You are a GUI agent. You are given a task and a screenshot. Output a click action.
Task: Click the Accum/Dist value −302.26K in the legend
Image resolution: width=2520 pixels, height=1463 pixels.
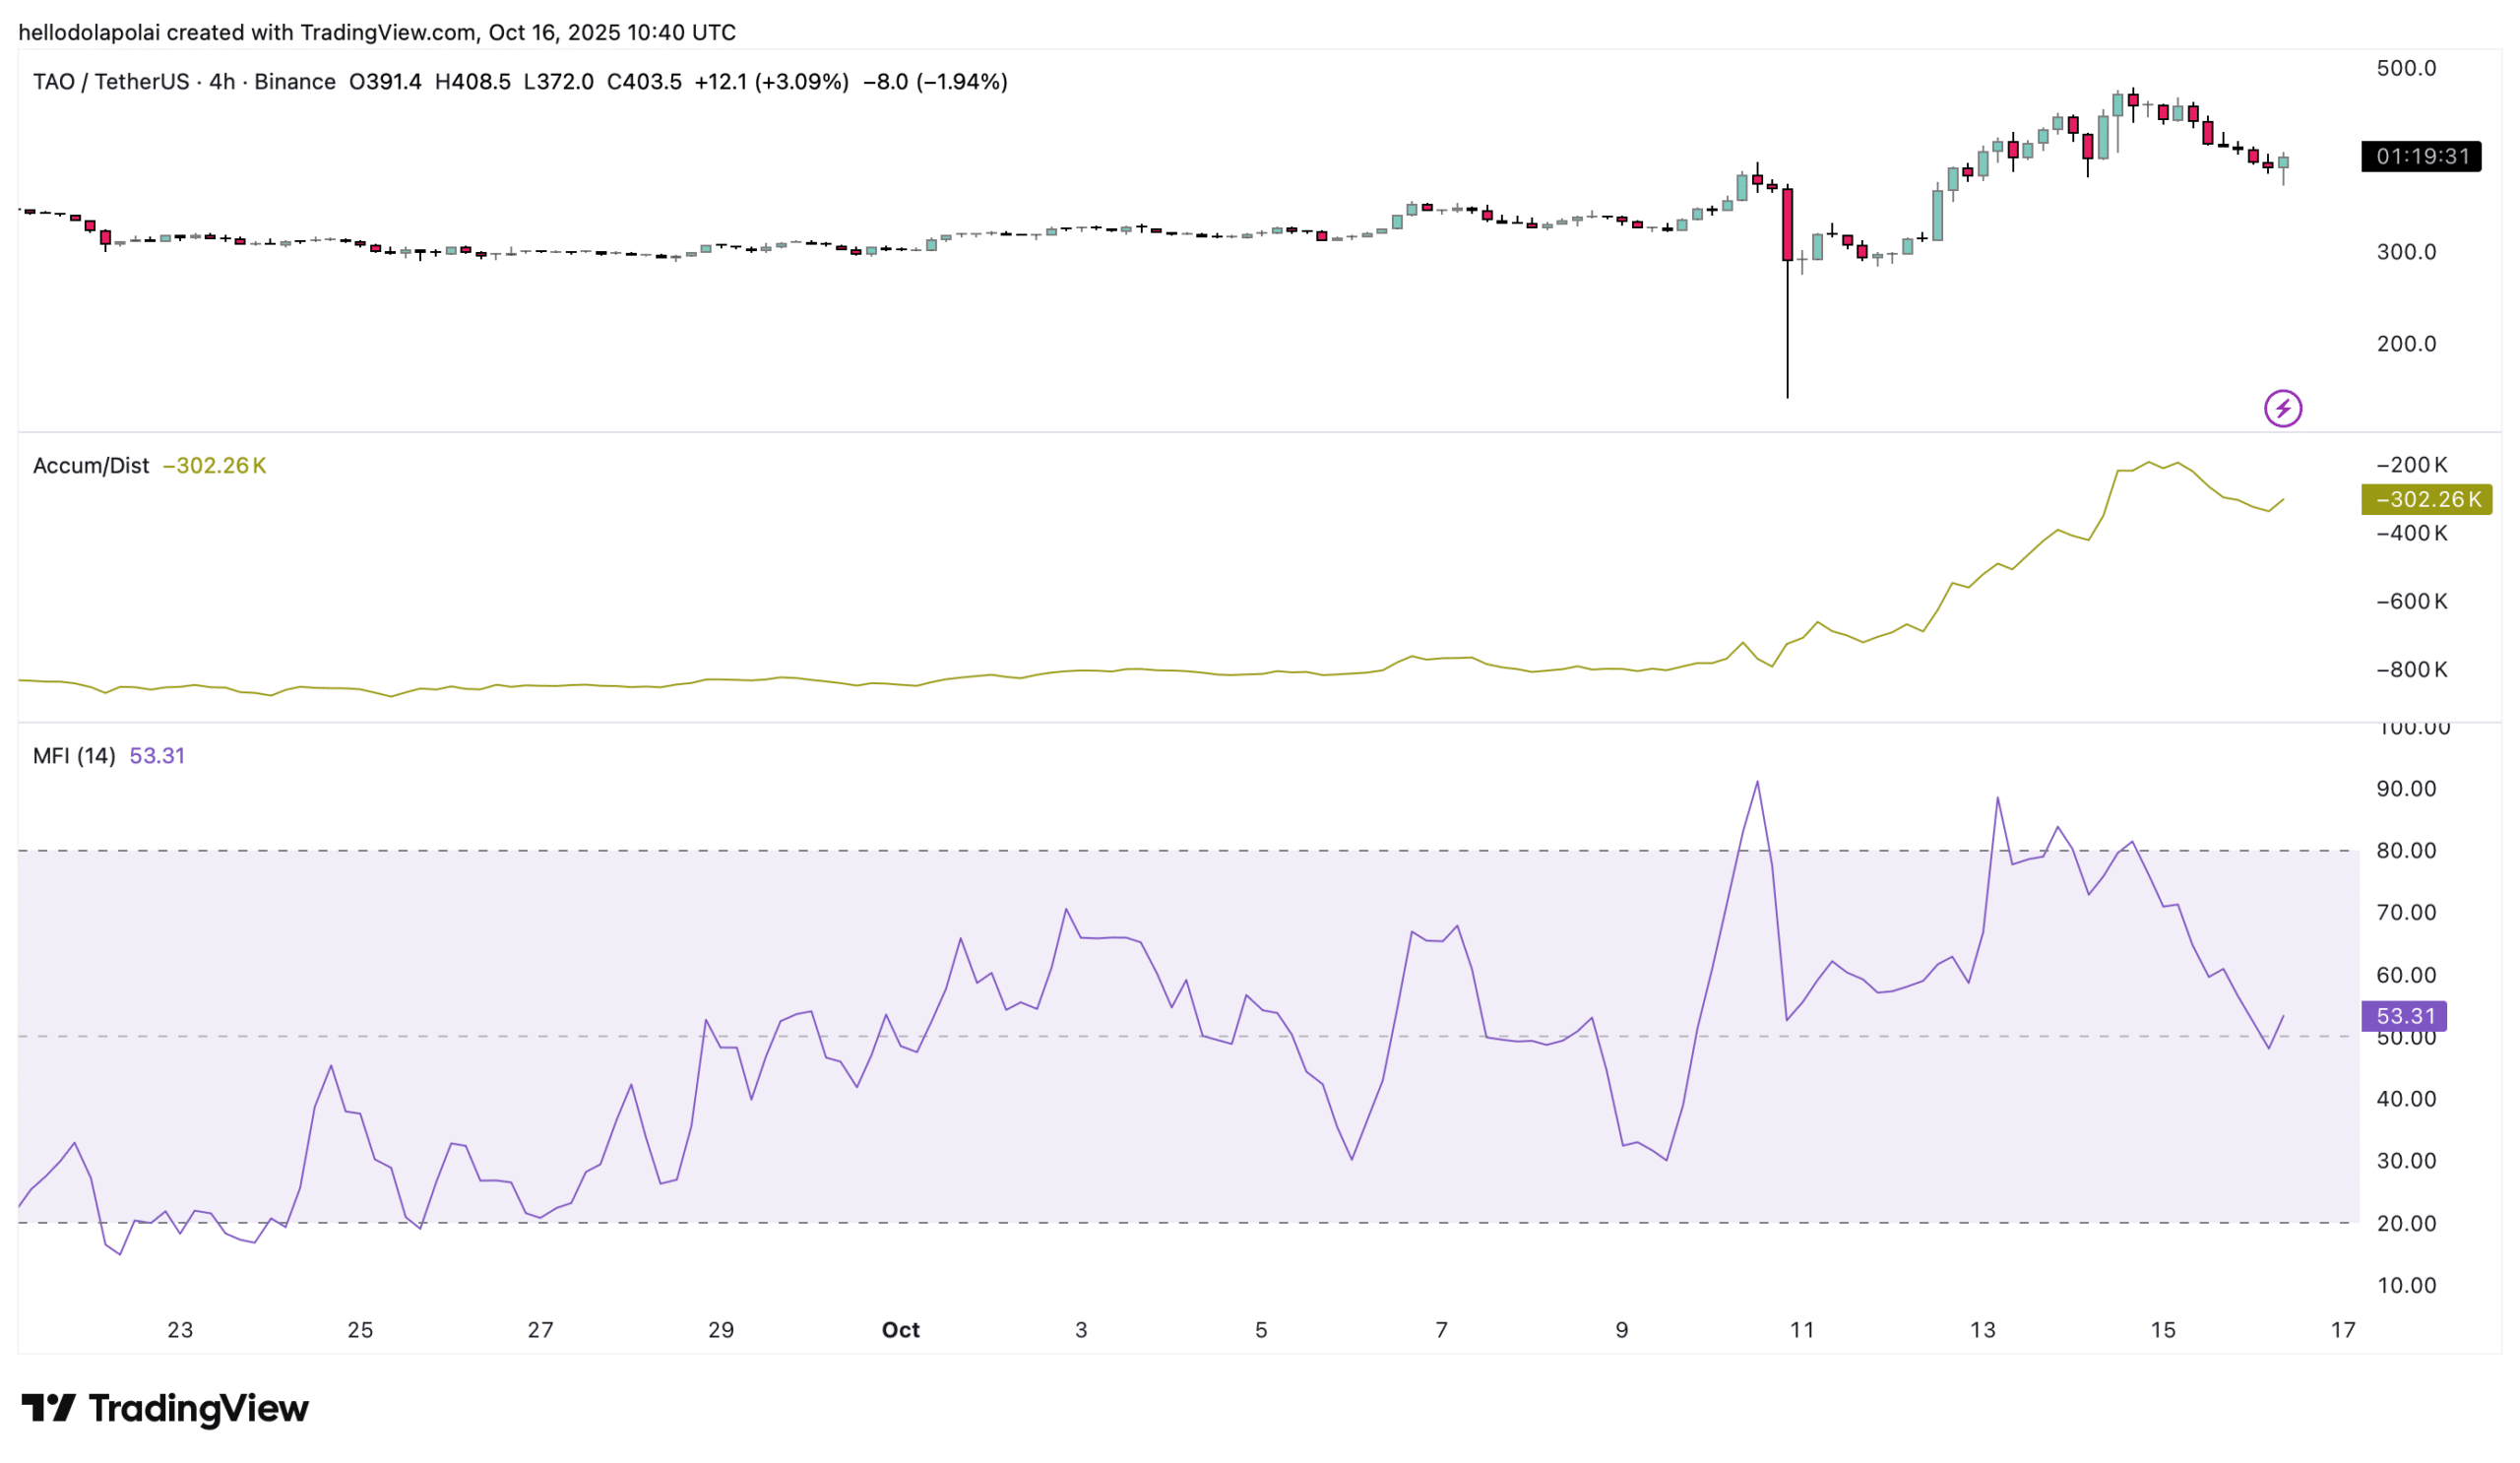[x=214, y=466]
